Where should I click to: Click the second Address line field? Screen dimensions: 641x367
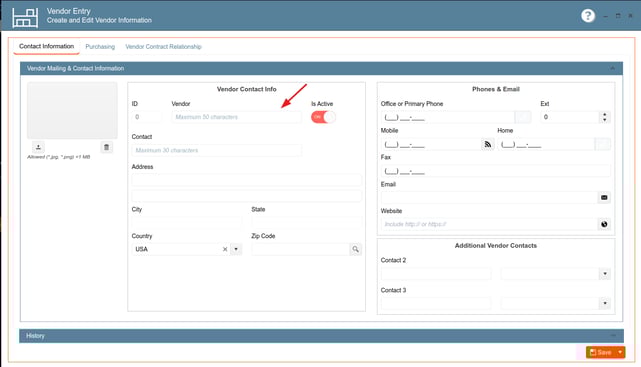pos(247,196)
